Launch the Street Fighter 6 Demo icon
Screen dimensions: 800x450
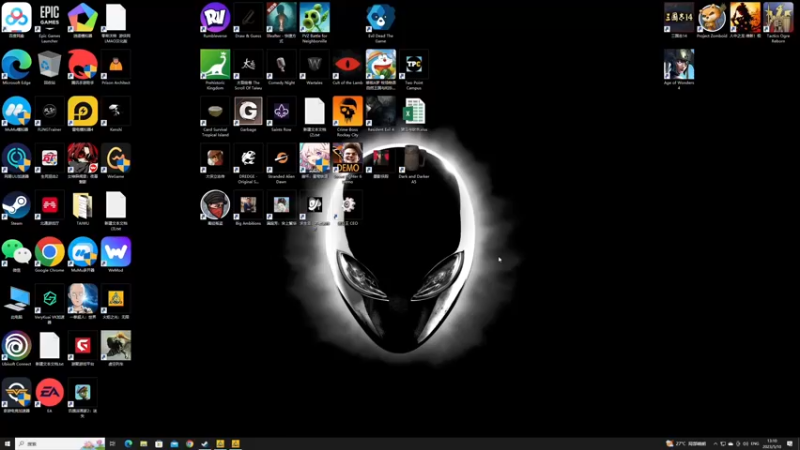click(347, 163)
